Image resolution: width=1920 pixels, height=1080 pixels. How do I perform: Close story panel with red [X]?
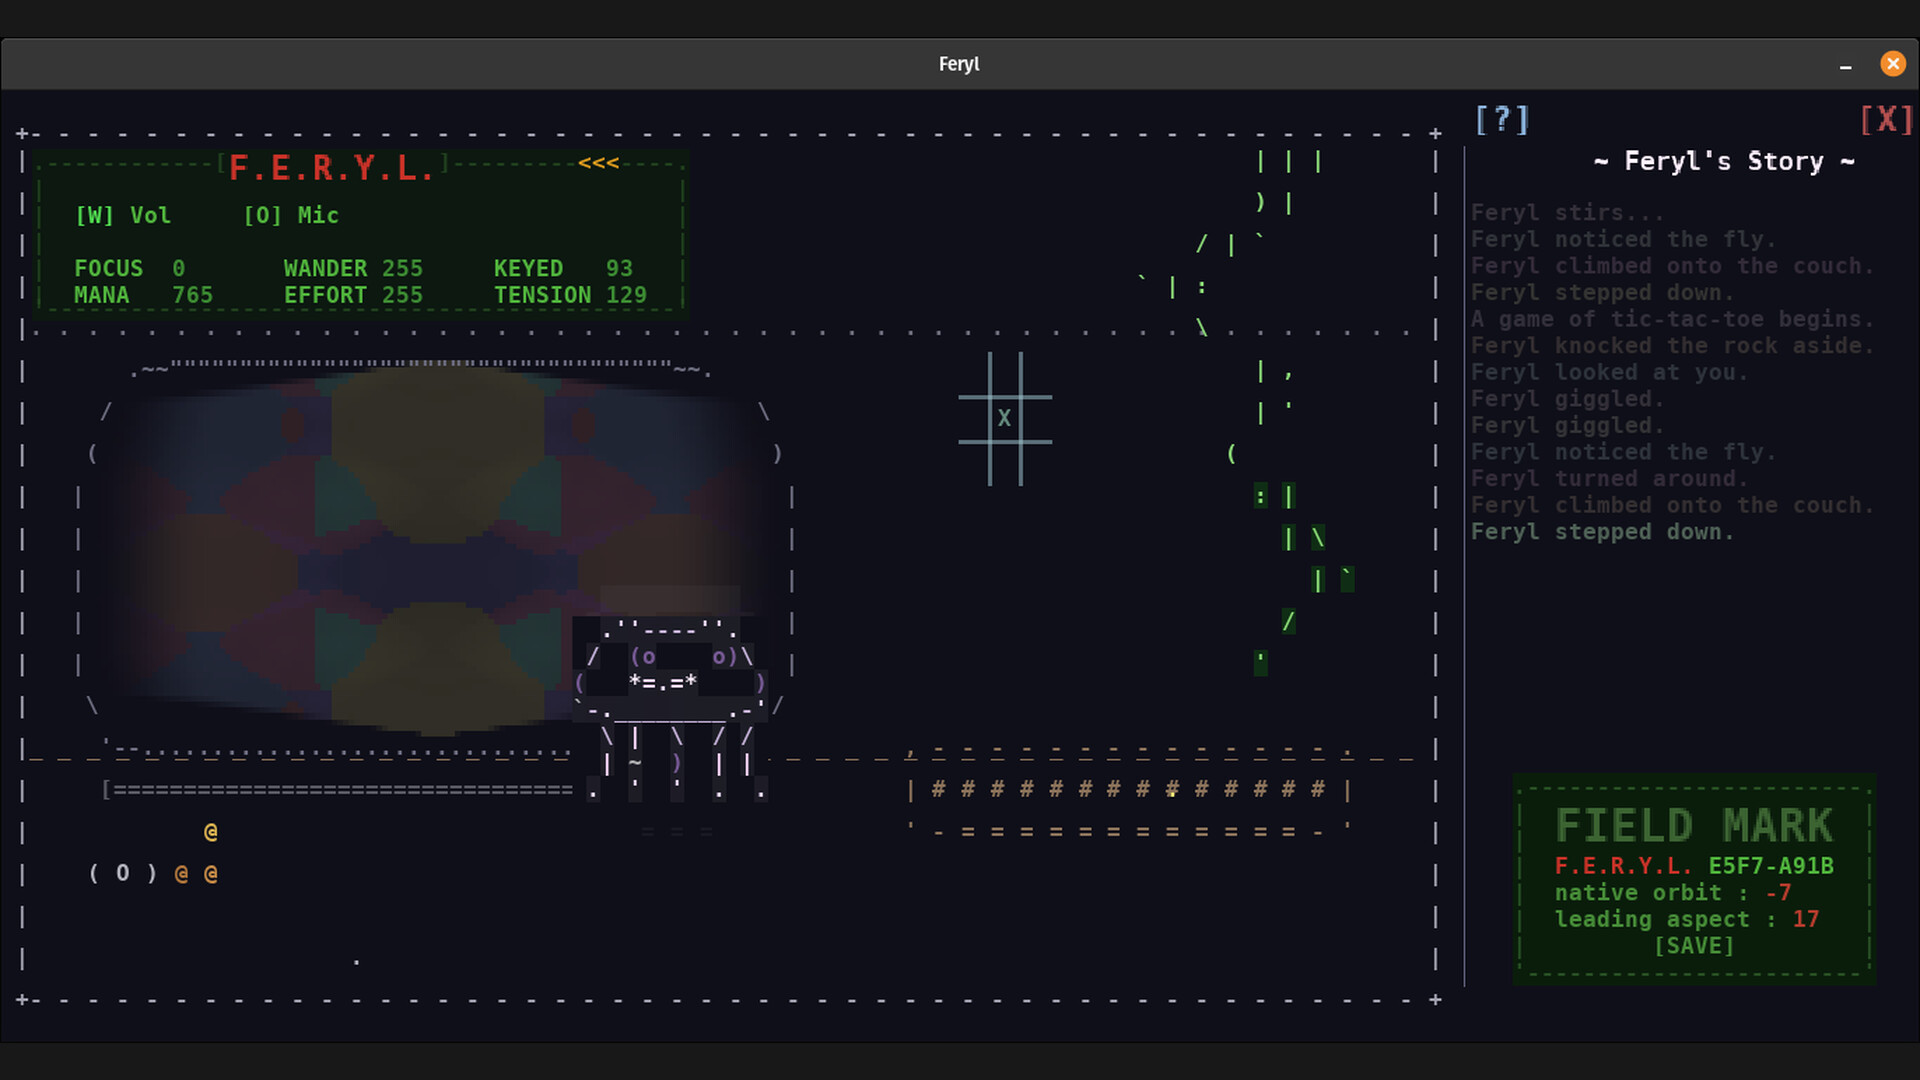pos(1886,120)
